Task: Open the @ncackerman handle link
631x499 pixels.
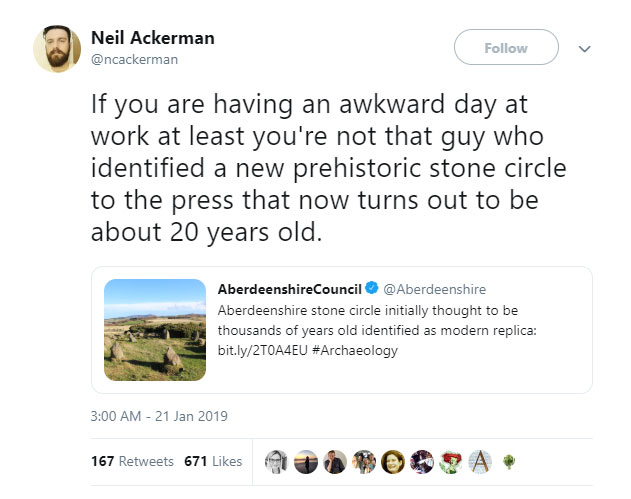Action: point(143,59)
